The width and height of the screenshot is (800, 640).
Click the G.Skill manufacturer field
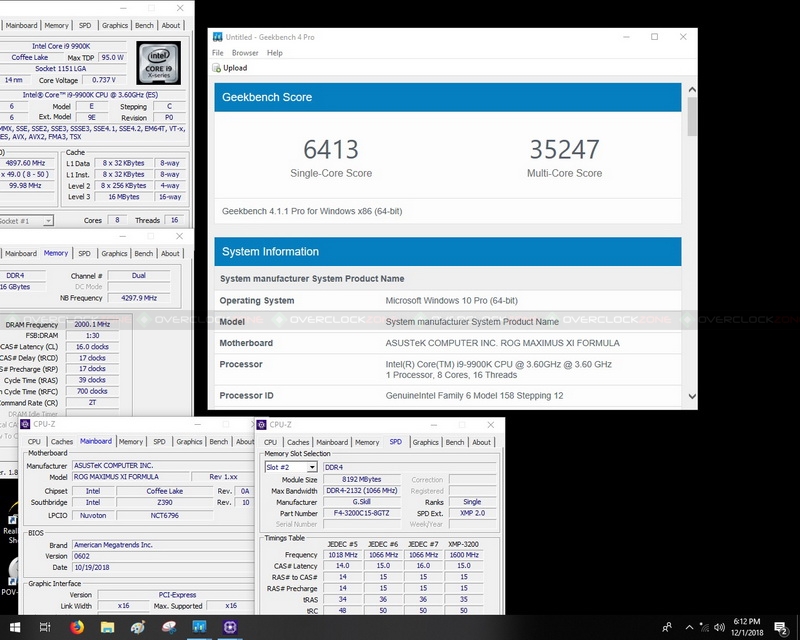pos(361,502)
